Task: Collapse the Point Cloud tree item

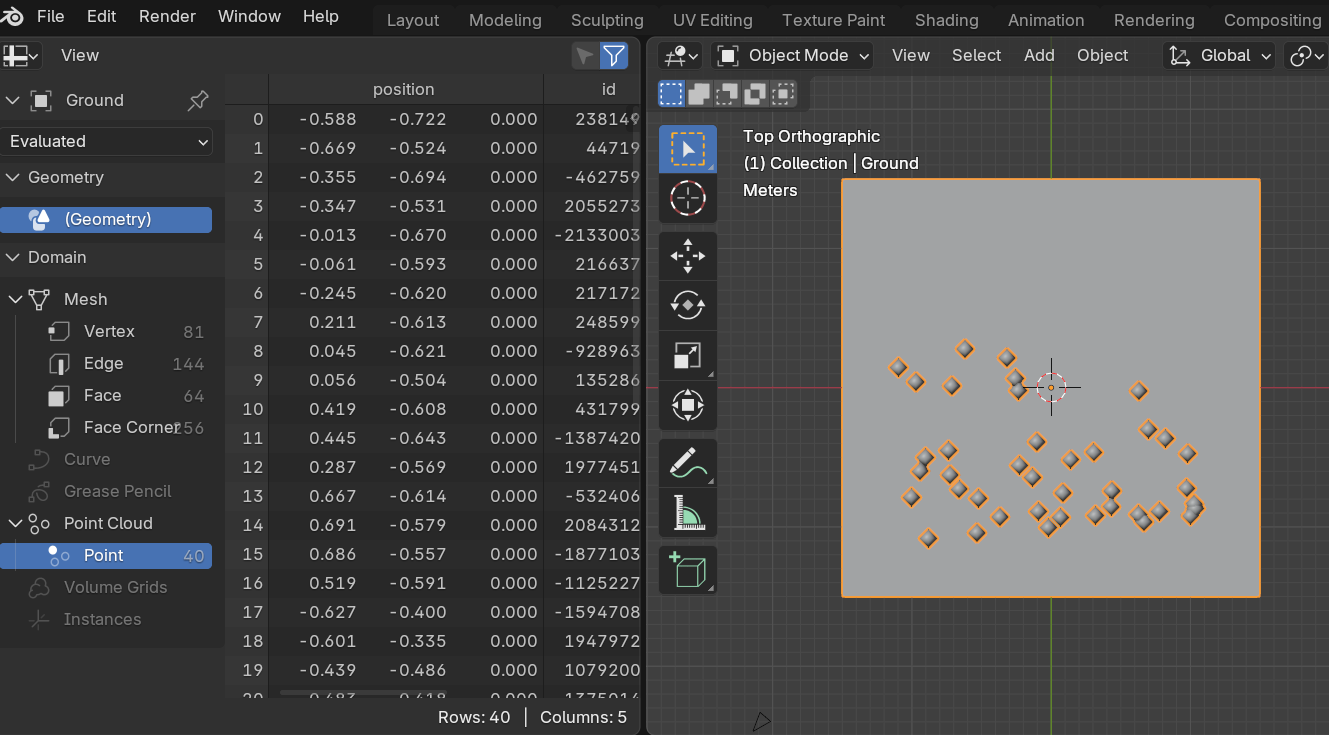Action: tap(15, 523)
